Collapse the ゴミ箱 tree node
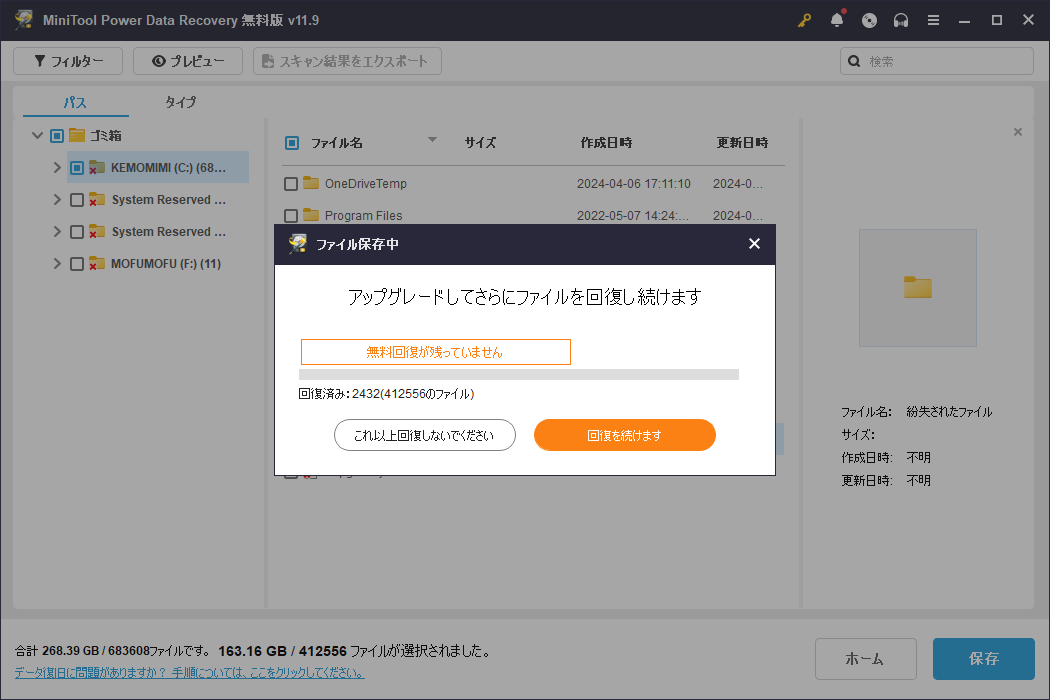 pos(37,136)
